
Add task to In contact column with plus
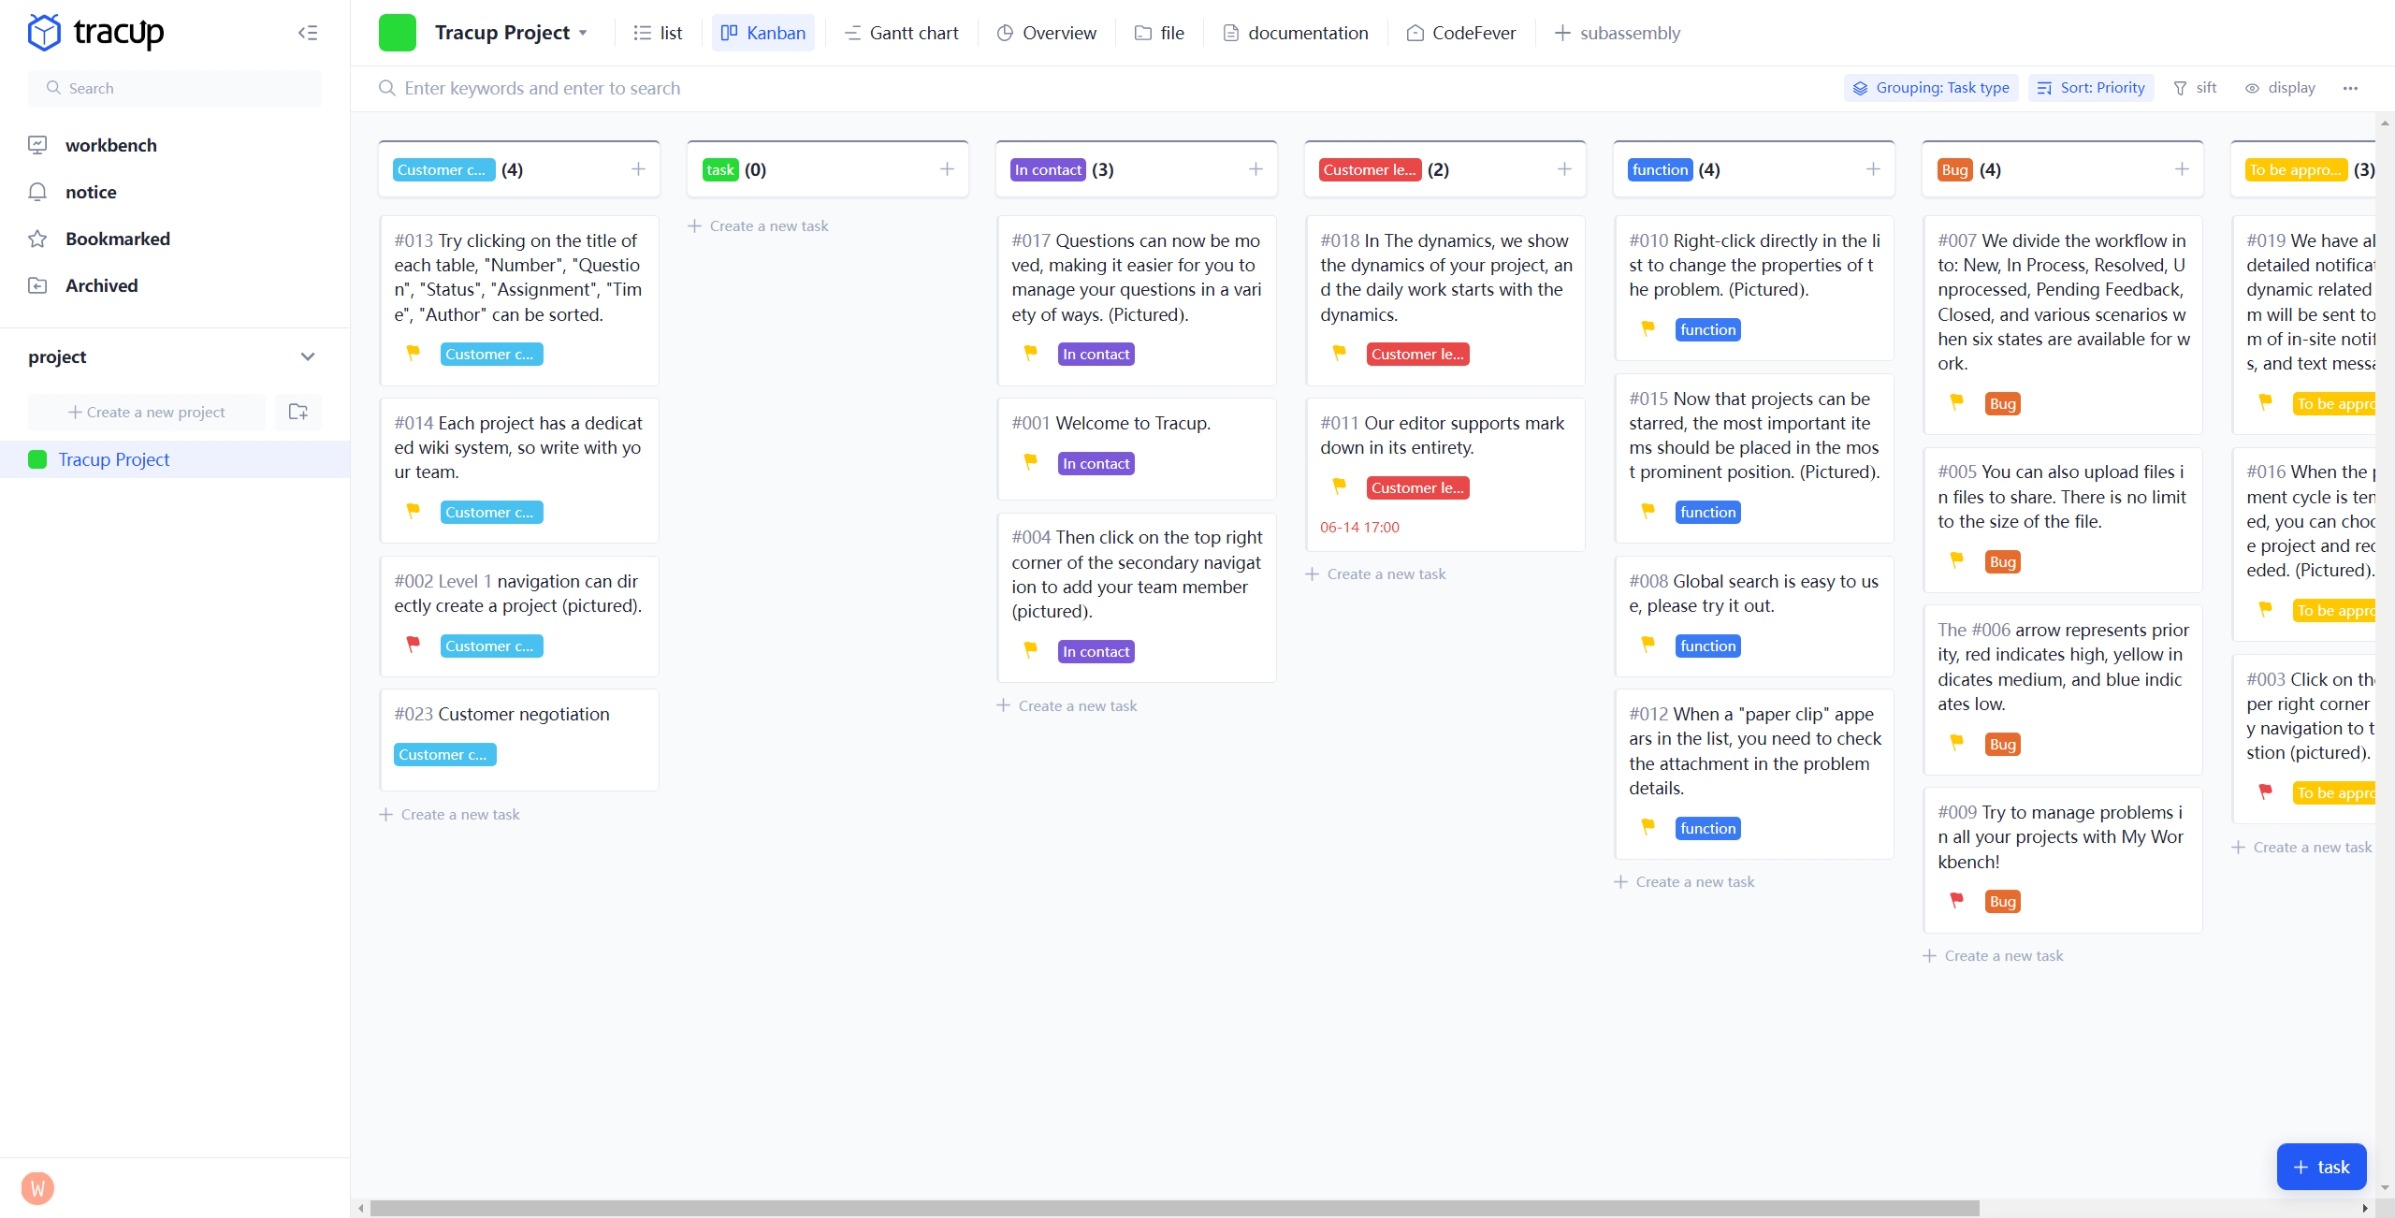click(x=1256, y=170)
